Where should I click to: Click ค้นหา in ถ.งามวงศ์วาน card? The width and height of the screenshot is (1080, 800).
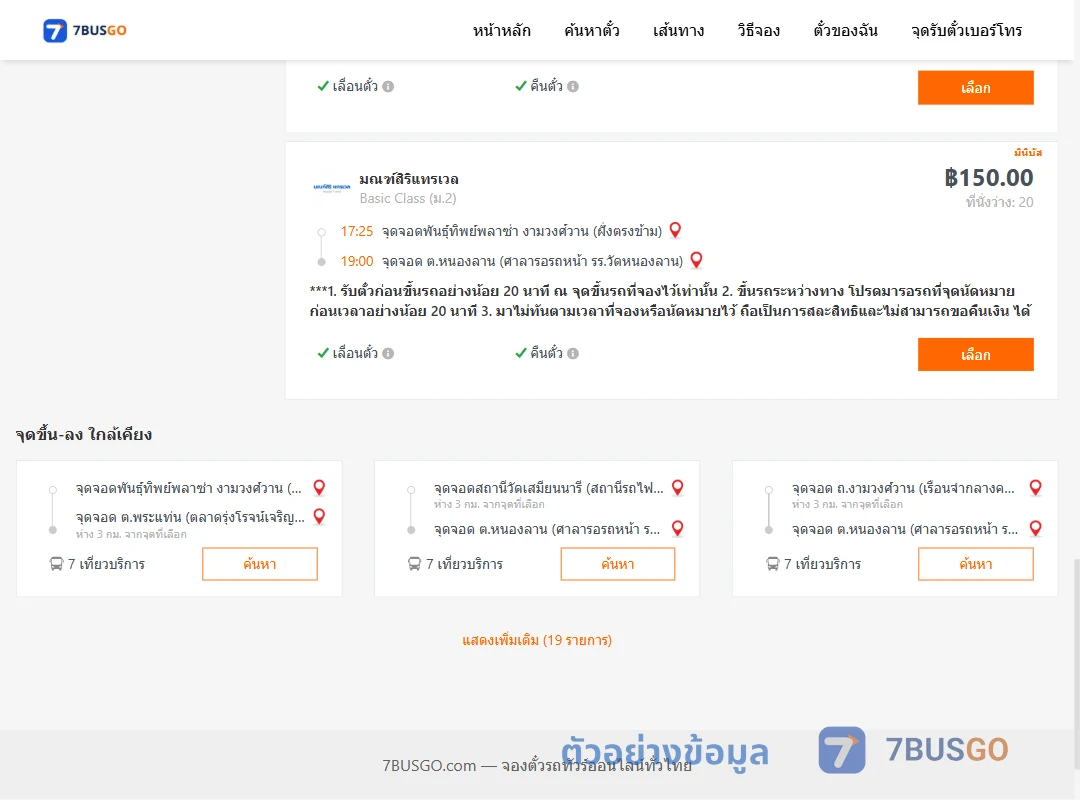975,564
